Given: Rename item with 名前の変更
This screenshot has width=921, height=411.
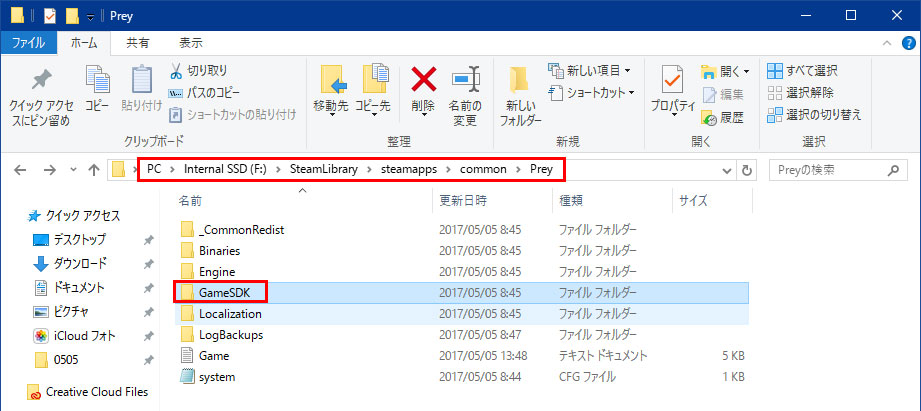Looking at the screenshot, I should click(465, 96).
